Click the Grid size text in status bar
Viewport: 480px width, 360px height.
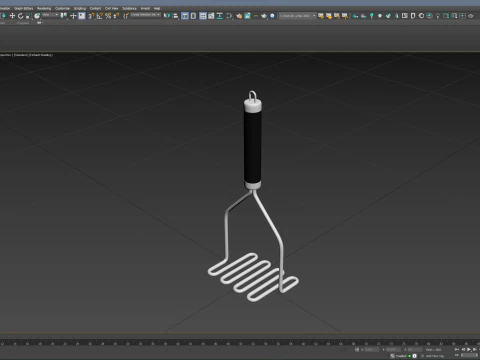pos(433,350)
